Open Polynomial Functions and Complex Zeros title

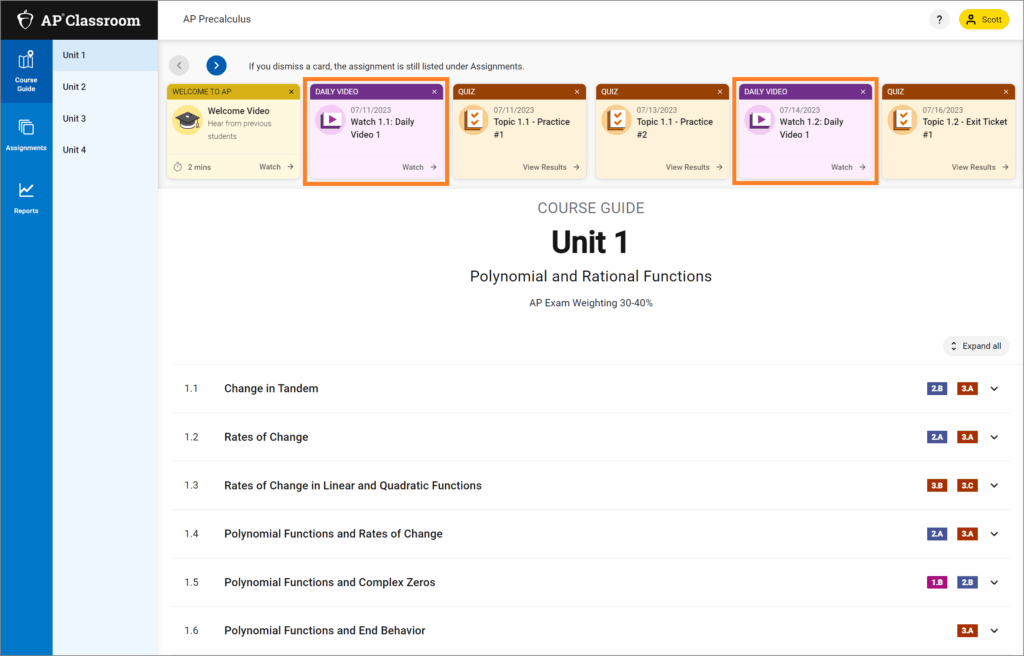[x=329, y=582]
